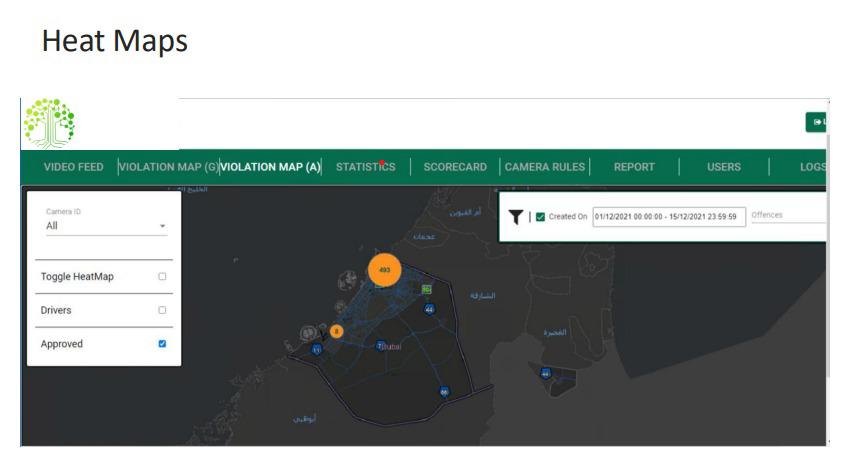Select the Report tab
The image size is (859, 465).
tap(634, 167)
